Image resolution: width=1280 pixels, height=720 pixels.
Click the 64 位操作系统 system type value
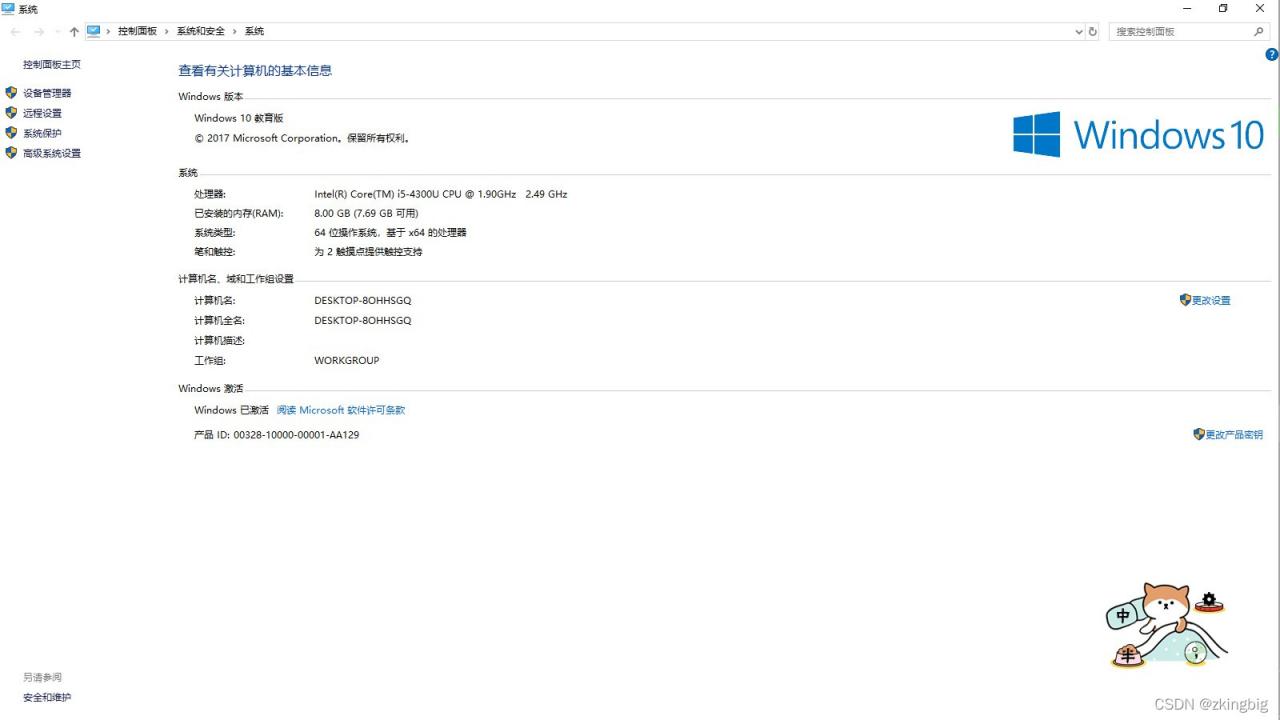tap(390, 232)
